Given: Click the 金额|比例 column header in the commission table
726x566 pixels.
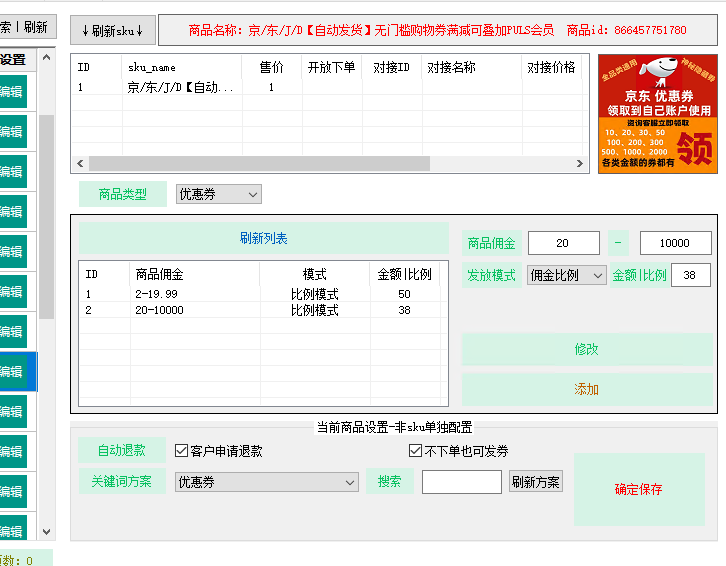Looking at the screenshot, I should (405, 274).
